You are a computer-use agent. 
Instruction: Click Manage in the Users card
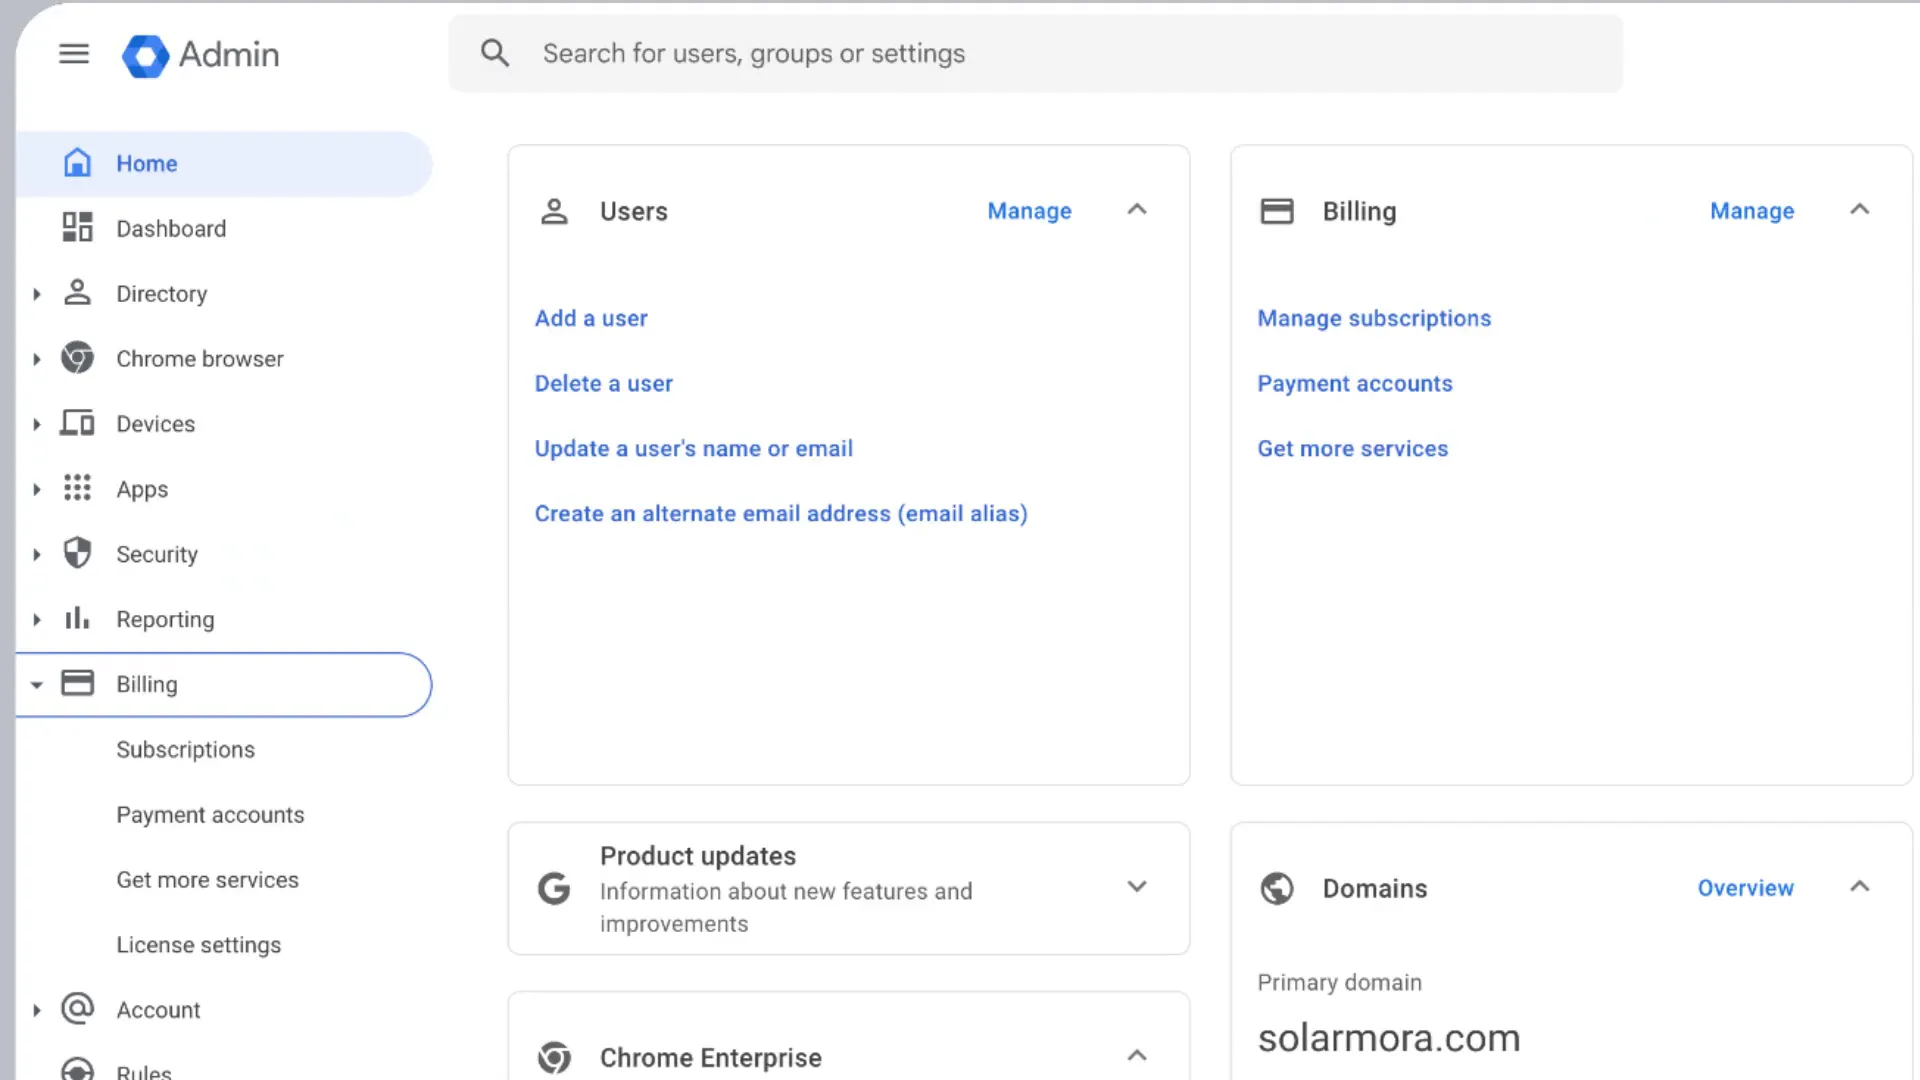[1029, 211]
